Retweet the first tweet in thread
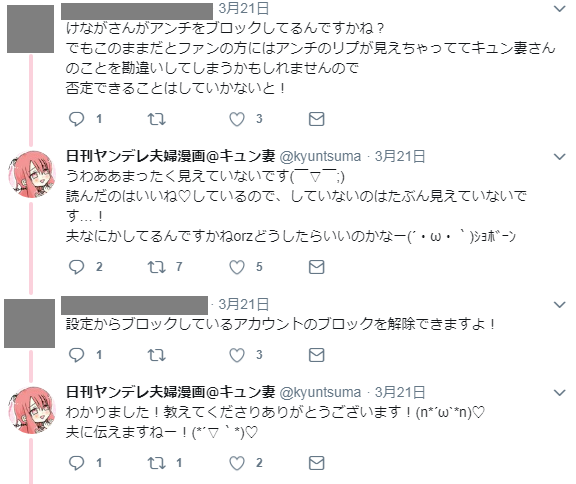Screen dimensions: 576x484 156,119
